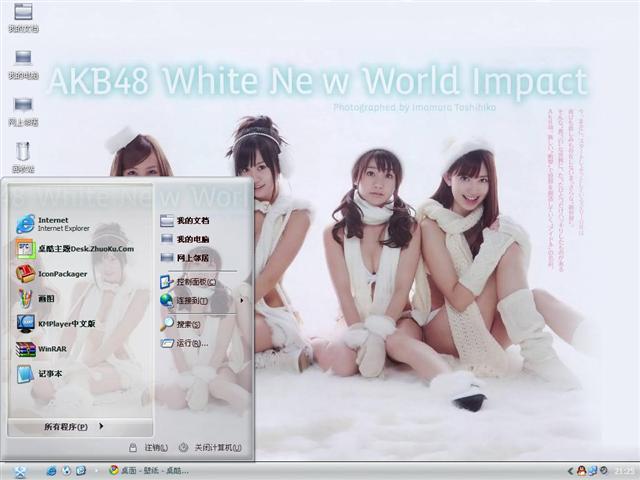Launch IconPackager from the Start menu
This screenshot has width=640, height=480.
point(62,273)
